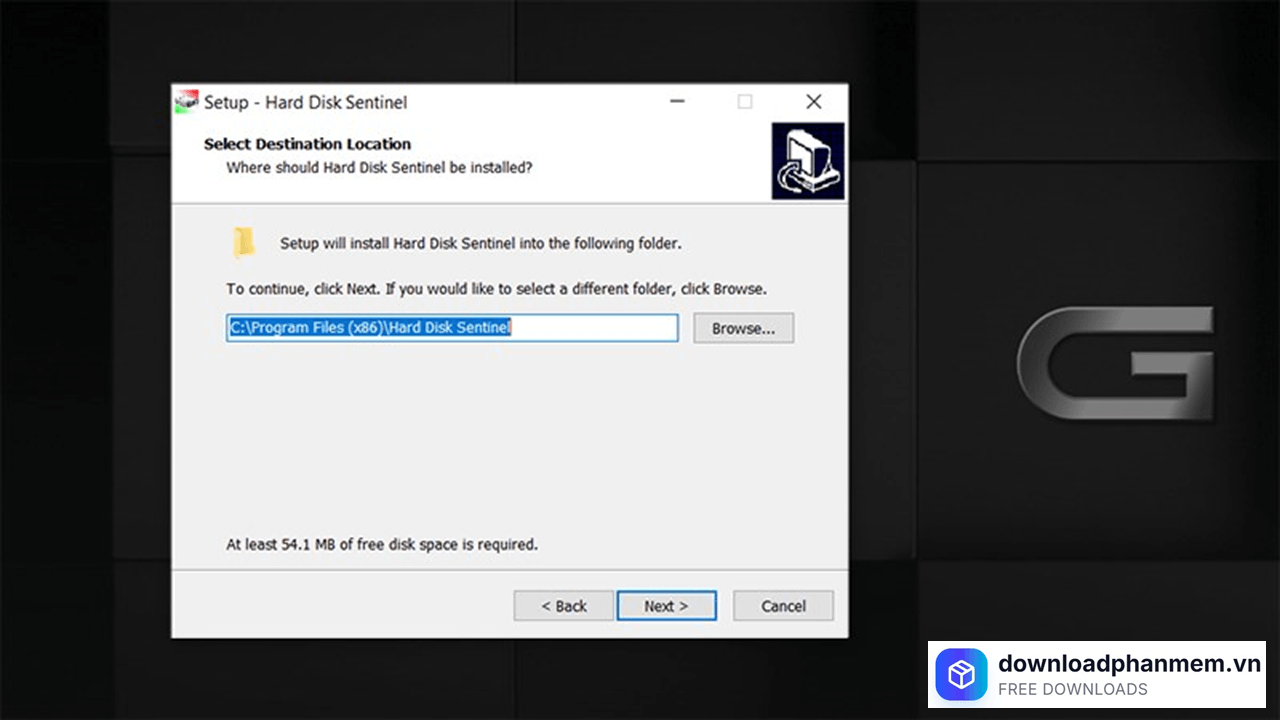Click the "To continue, click Next" instruction text
This screenshot has width=1280, height=720.
(x=496, y=289)
